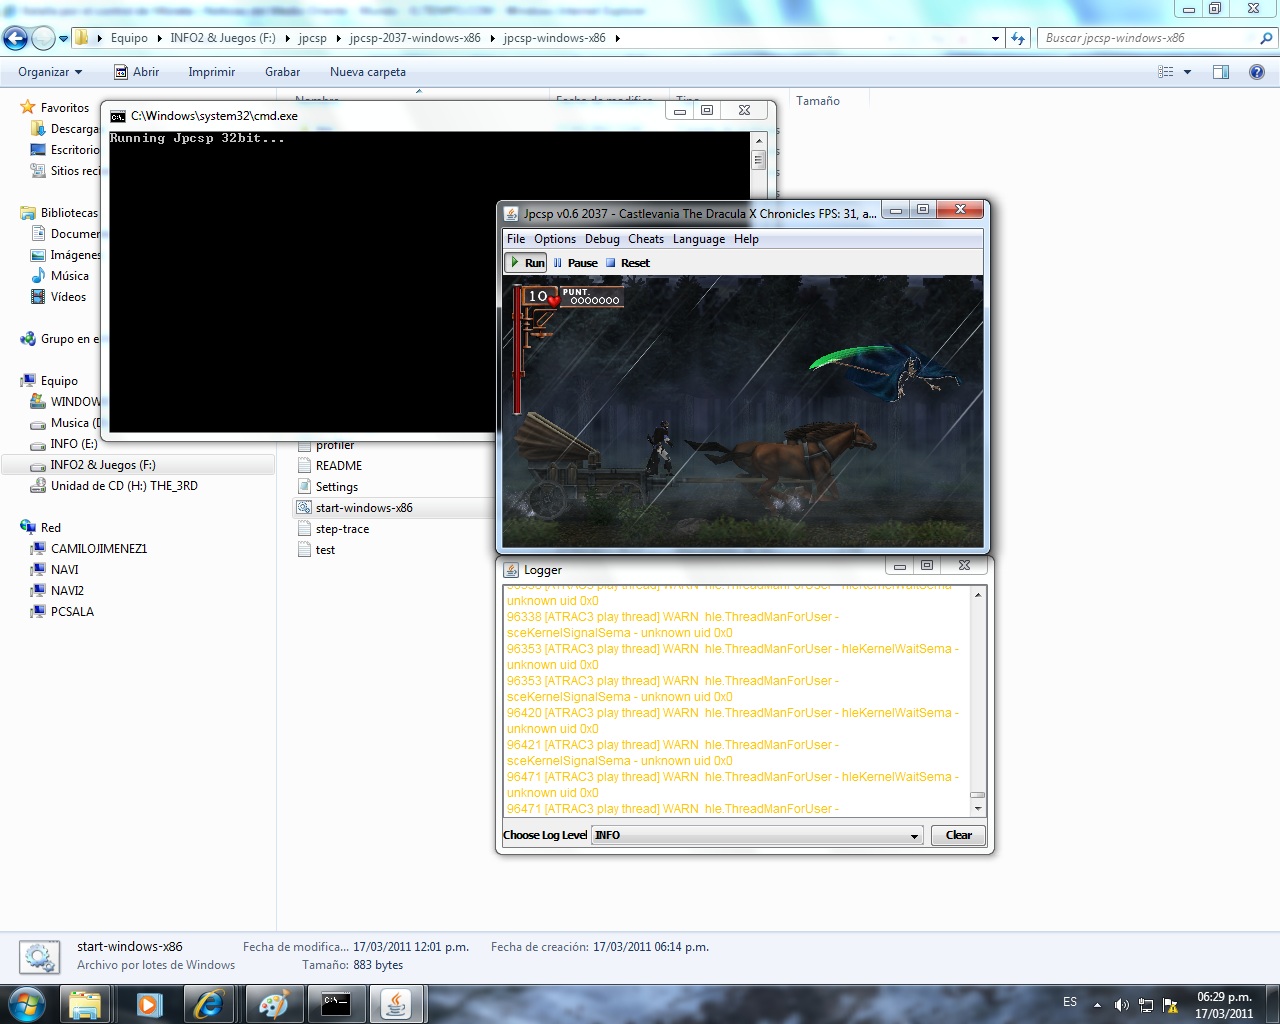Select Favoritos in navigation pane
The width and height of the screenshot is (1280, 1024).
coord(65,108)
